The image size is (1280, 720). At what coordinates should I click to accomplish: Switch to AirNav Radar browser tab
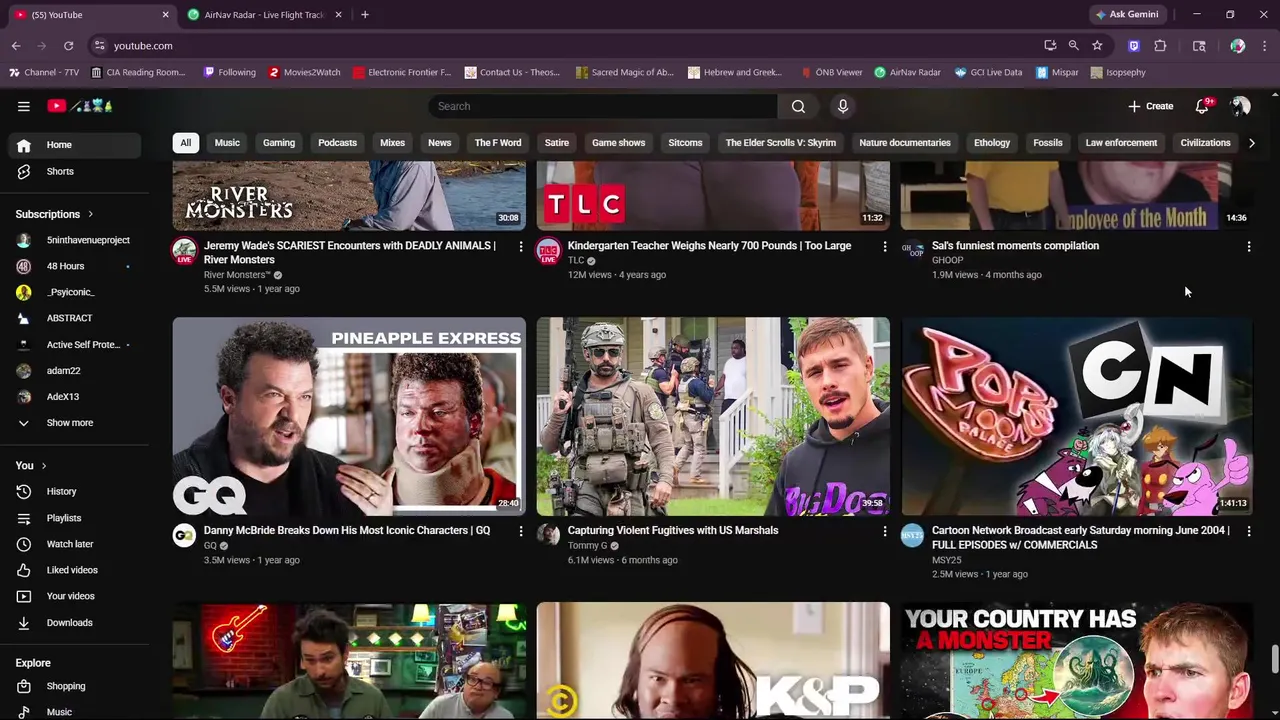[x=264, y=15]
